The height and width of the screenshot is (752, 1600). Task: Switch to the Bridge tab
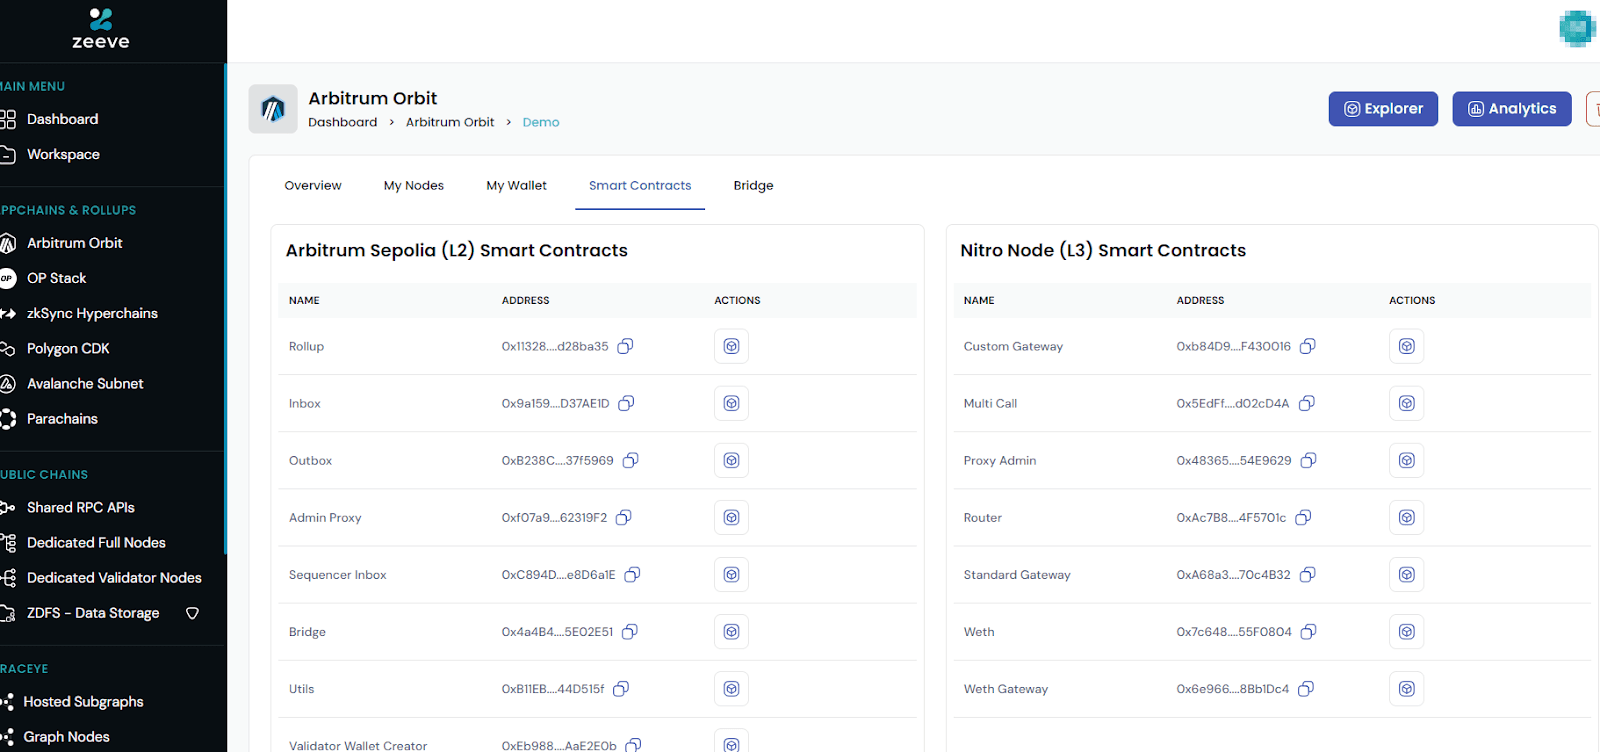tap(753, 185)
